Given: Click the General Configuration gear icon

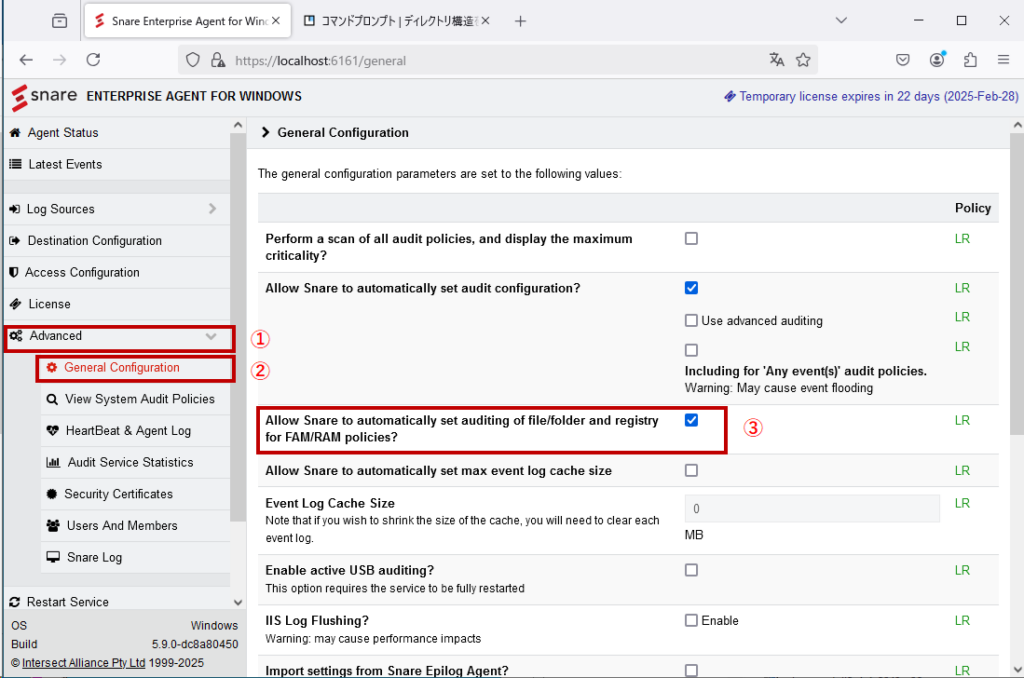Looking at the screenshot, I should coord(52,368).
